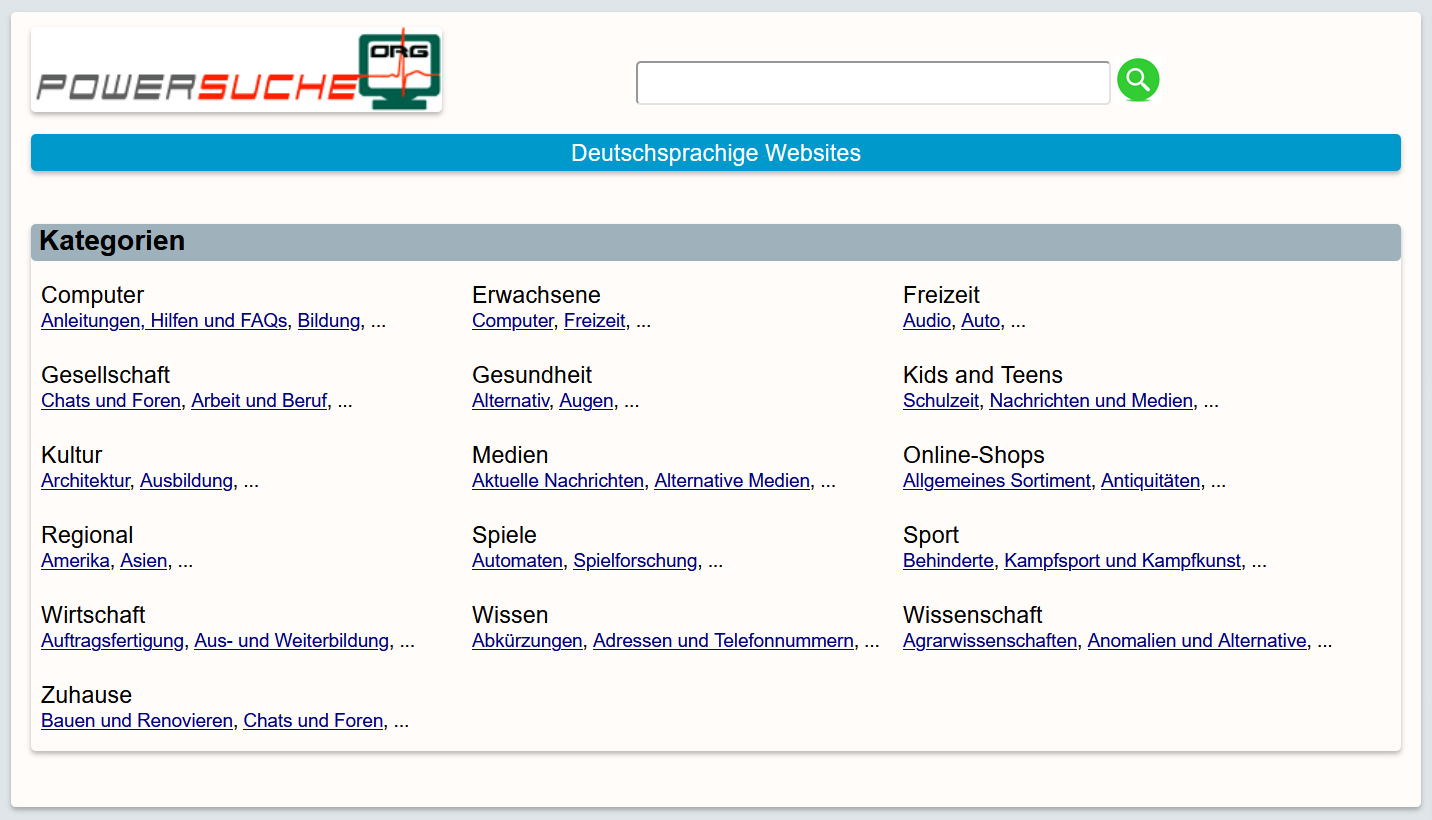This screenshot has width=1432, height=820.
Task: Click the green magnifier search icon
Action: [x=1138, y=80]
